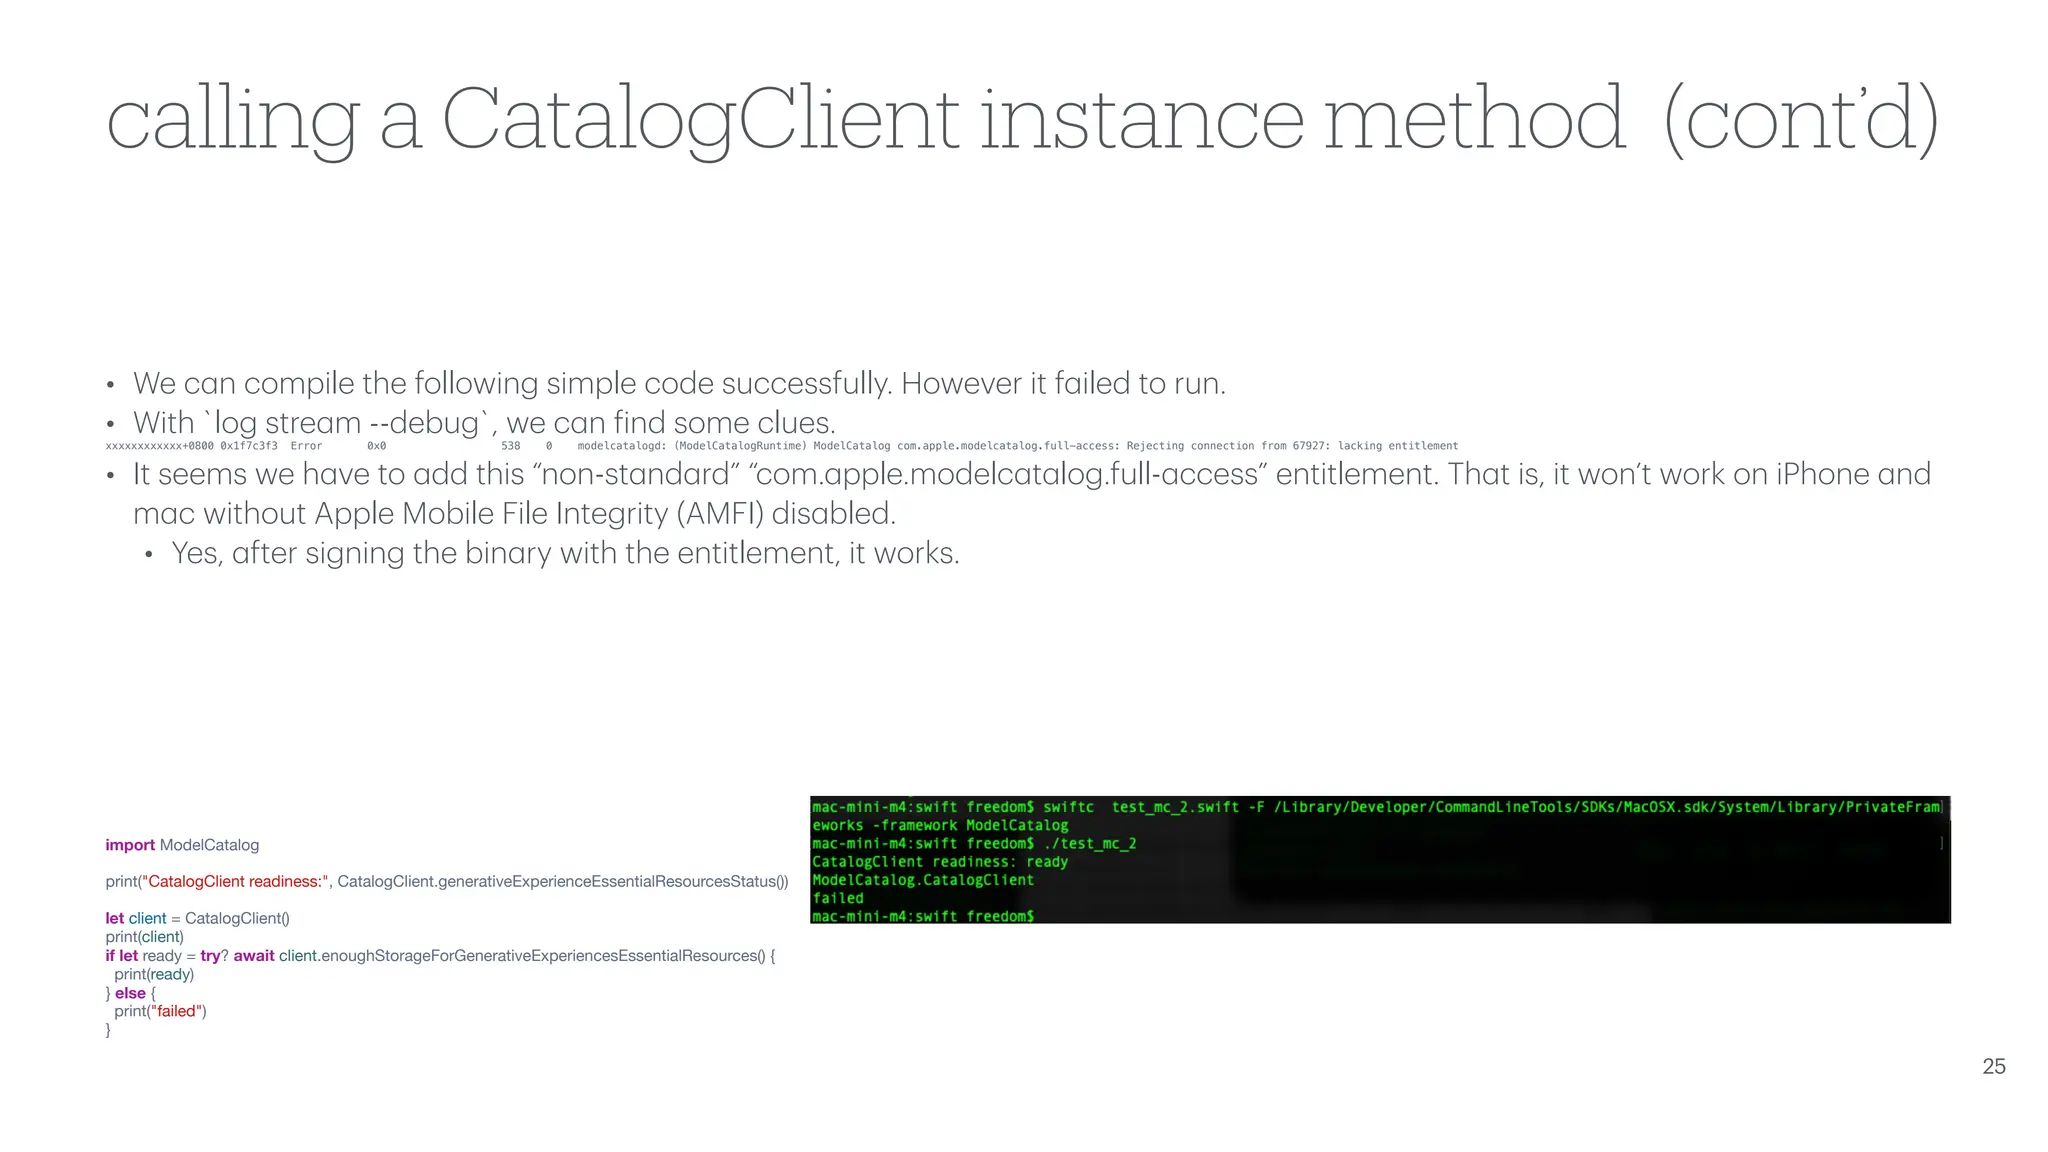The image size is (2048, 1152).
Task: Click the code line 'print("CatalogClient readiness:"...'
Action: point(447,882)
